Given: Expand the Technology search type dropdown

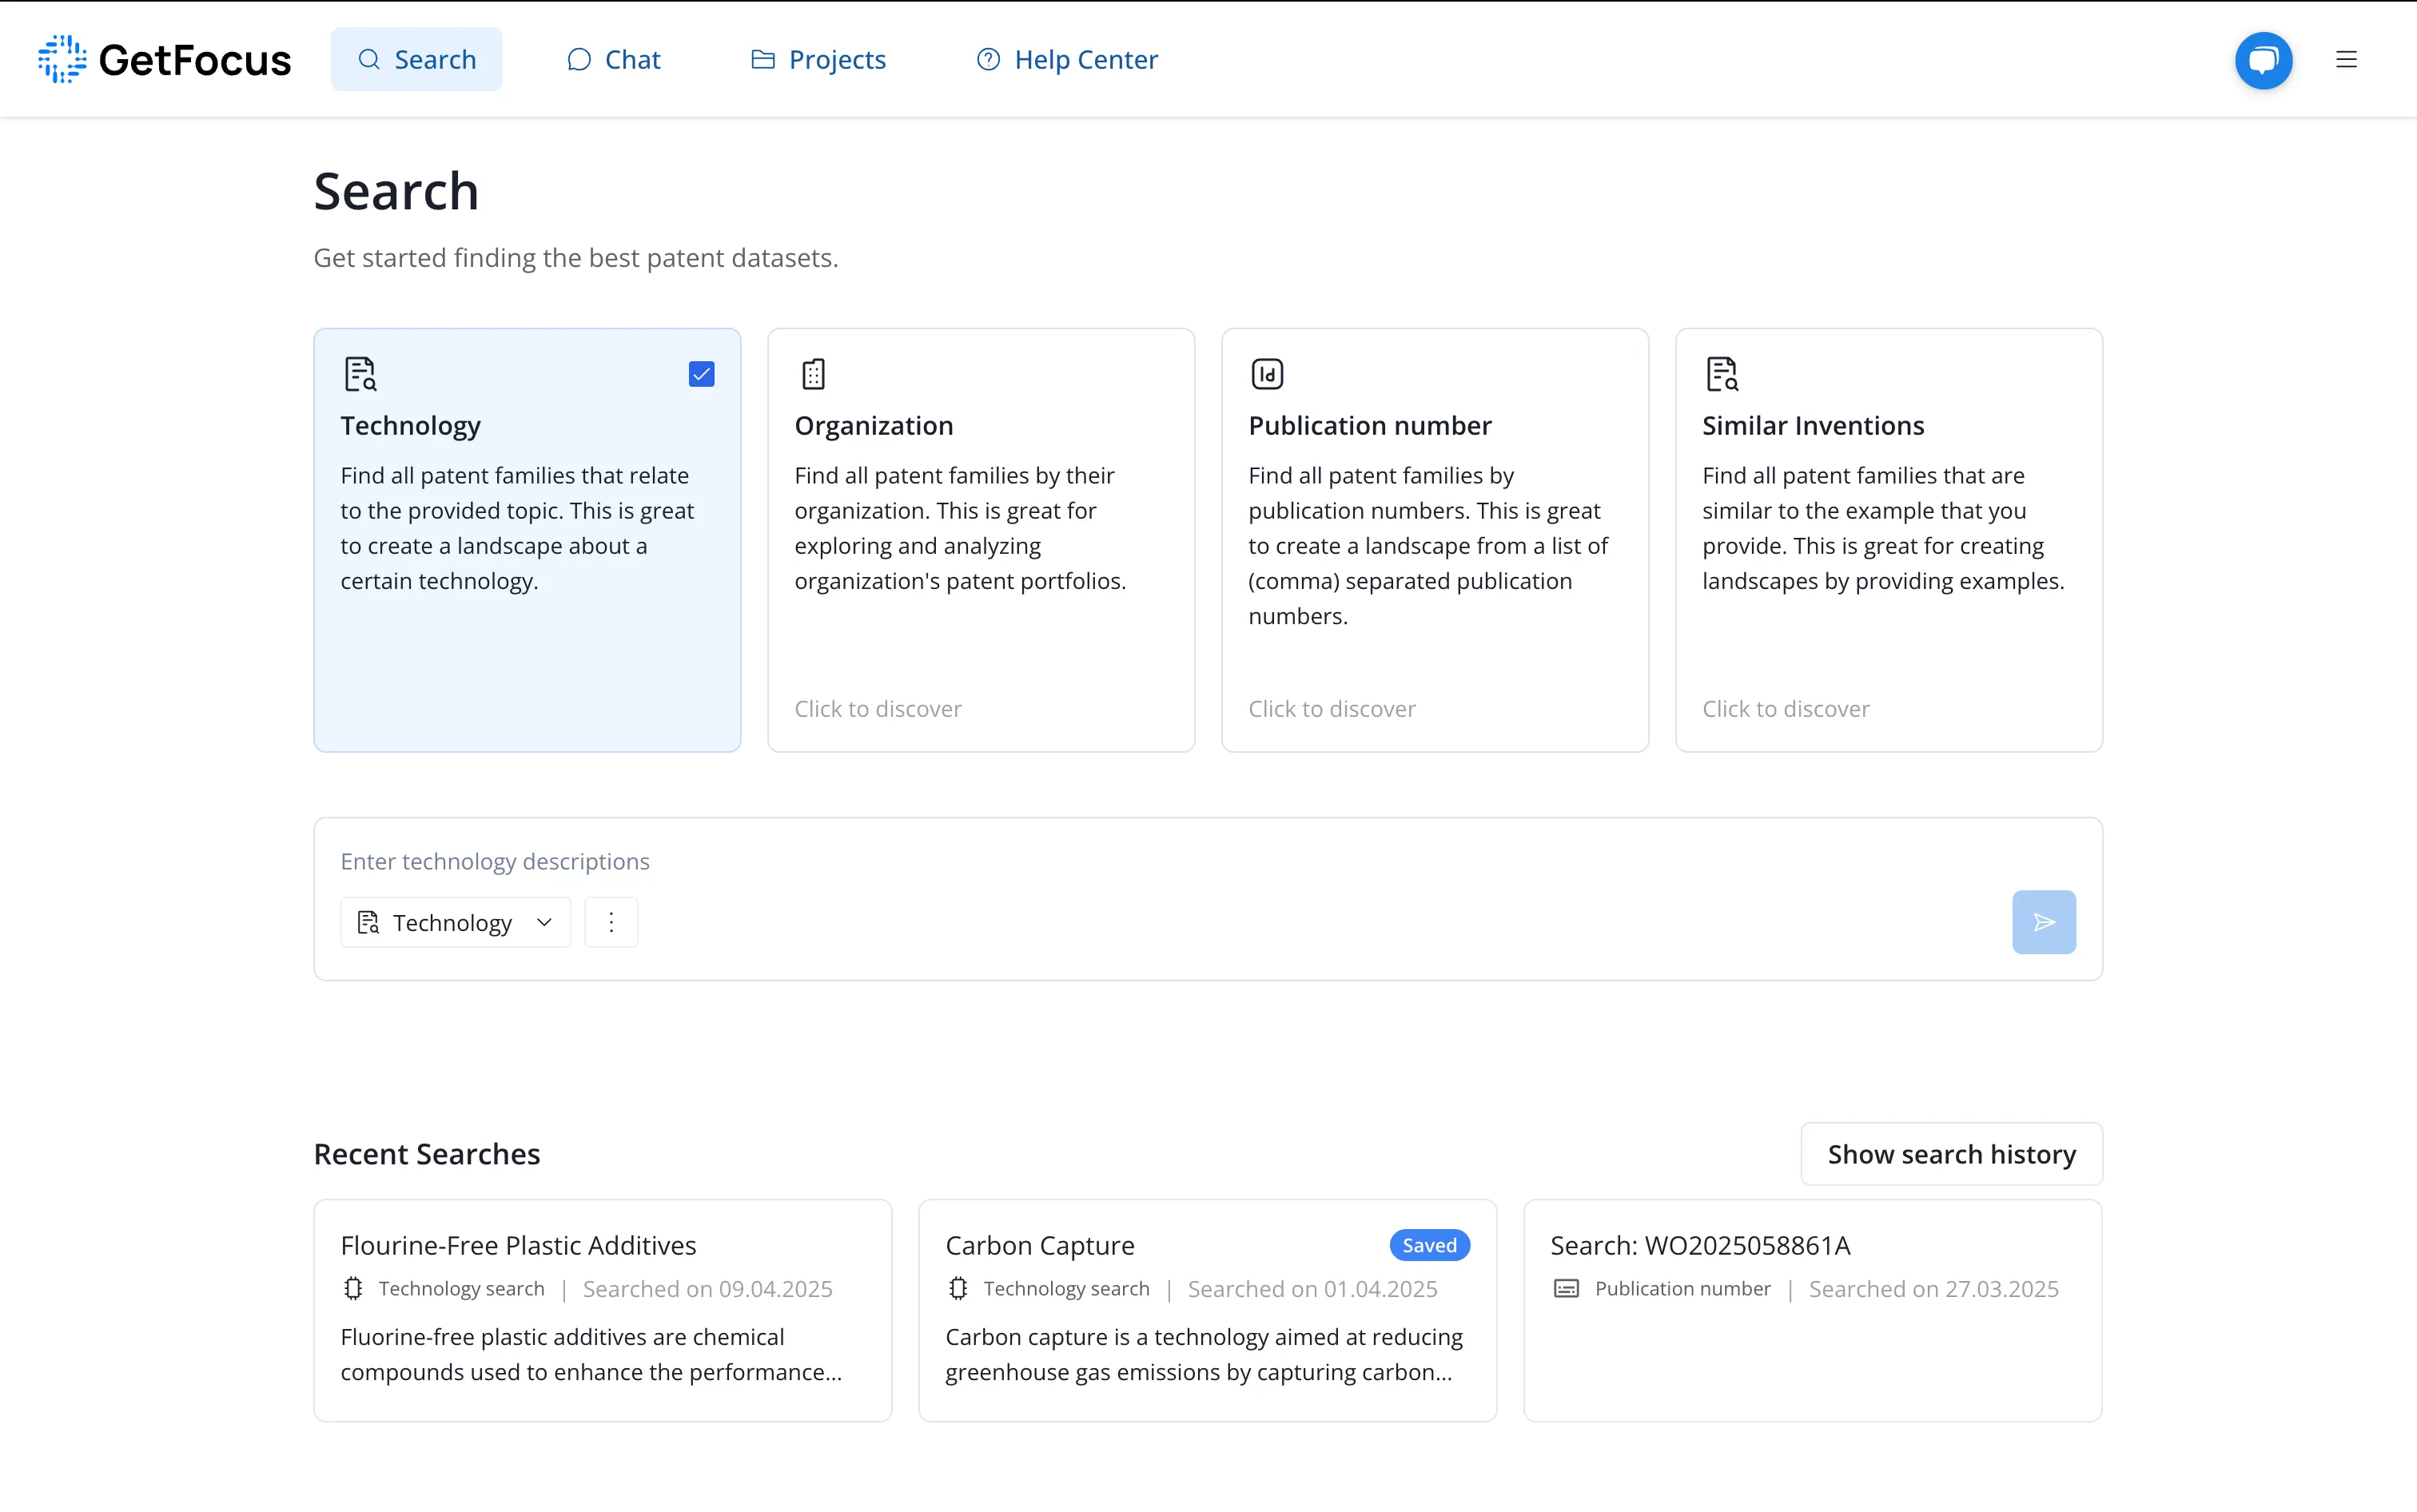Looking at the screenshot, I should pyautogui.click(x=455, y=921).
